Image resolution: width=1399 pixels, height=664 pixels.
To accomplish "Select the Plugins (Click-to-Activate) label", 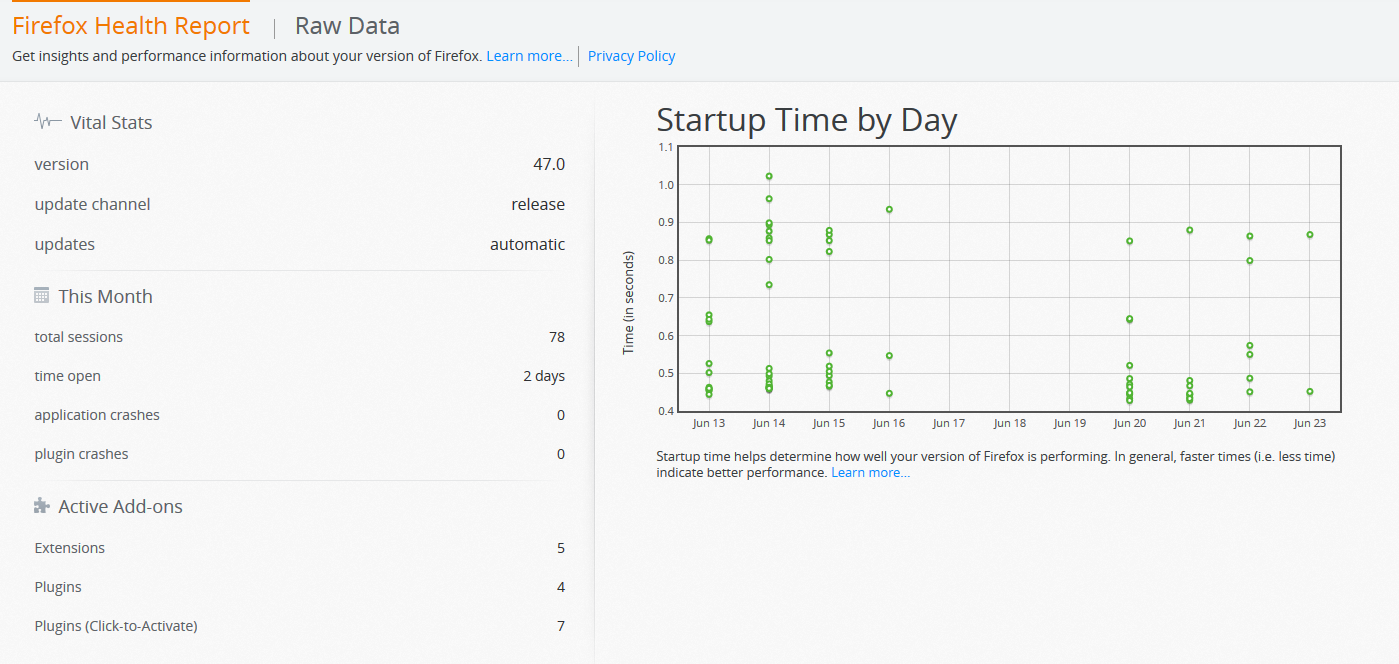I will [x=116, y=626].
